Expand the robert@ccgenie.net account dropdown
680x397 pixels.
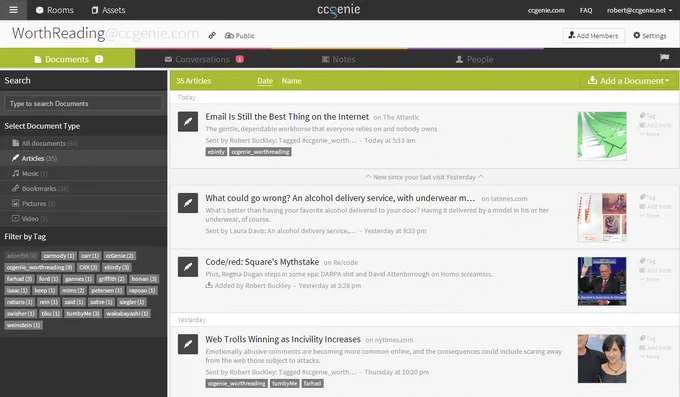[x=639, y=10]
